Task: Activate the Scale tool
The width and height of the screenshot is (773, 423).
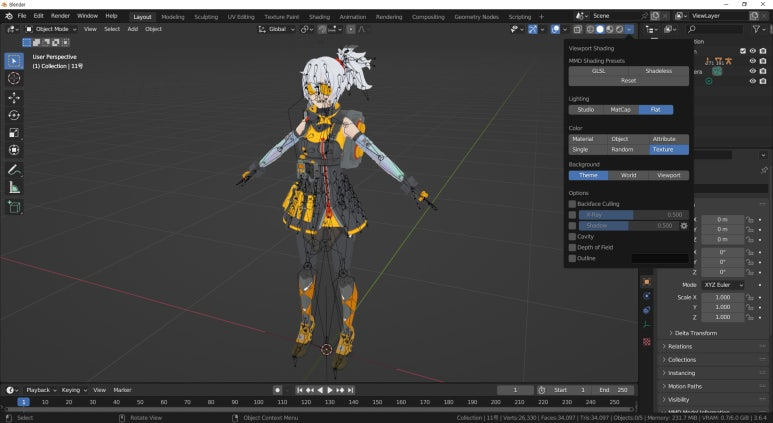Action: click(x=14, y=133)
